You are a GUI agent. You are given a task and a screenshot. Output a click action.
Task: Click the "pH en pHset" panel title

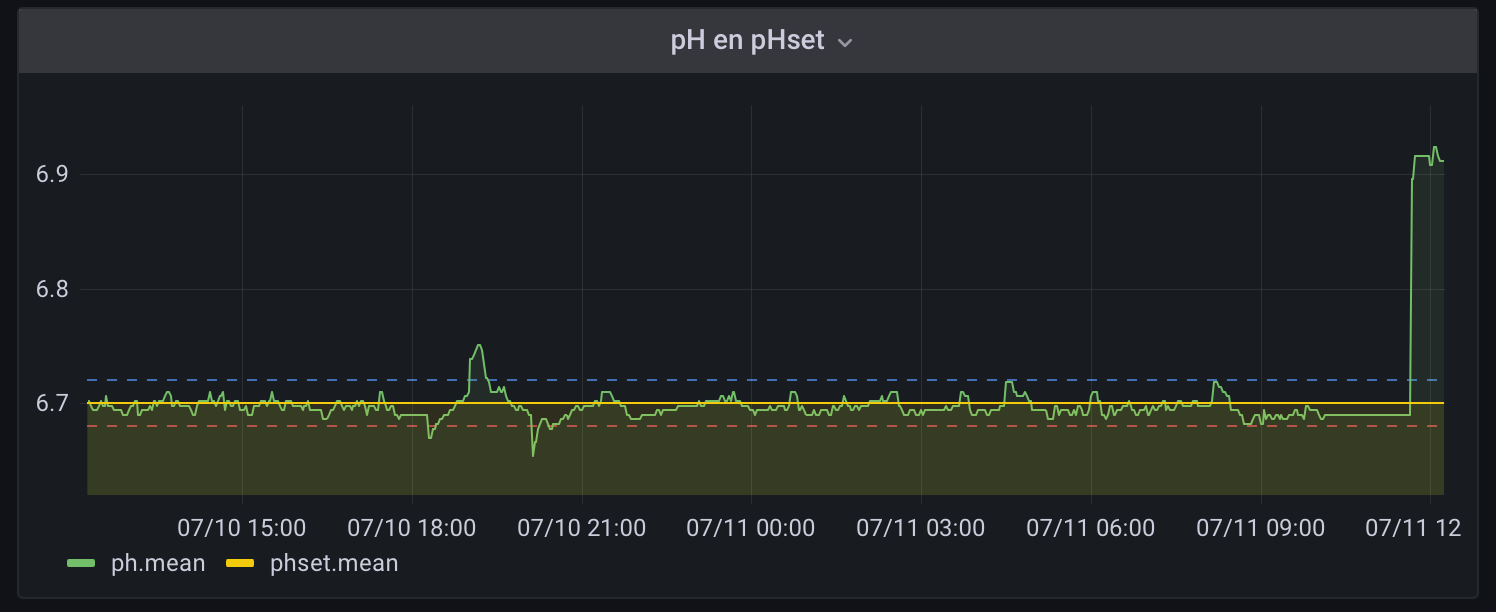(x=747, y=41)
